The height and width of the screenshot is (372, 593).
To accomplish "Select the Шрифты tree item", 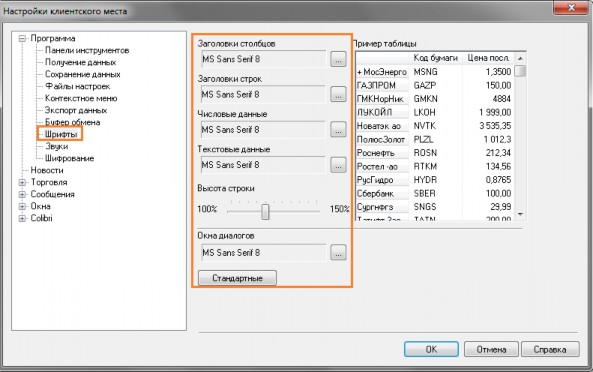I will pos(61,134).
